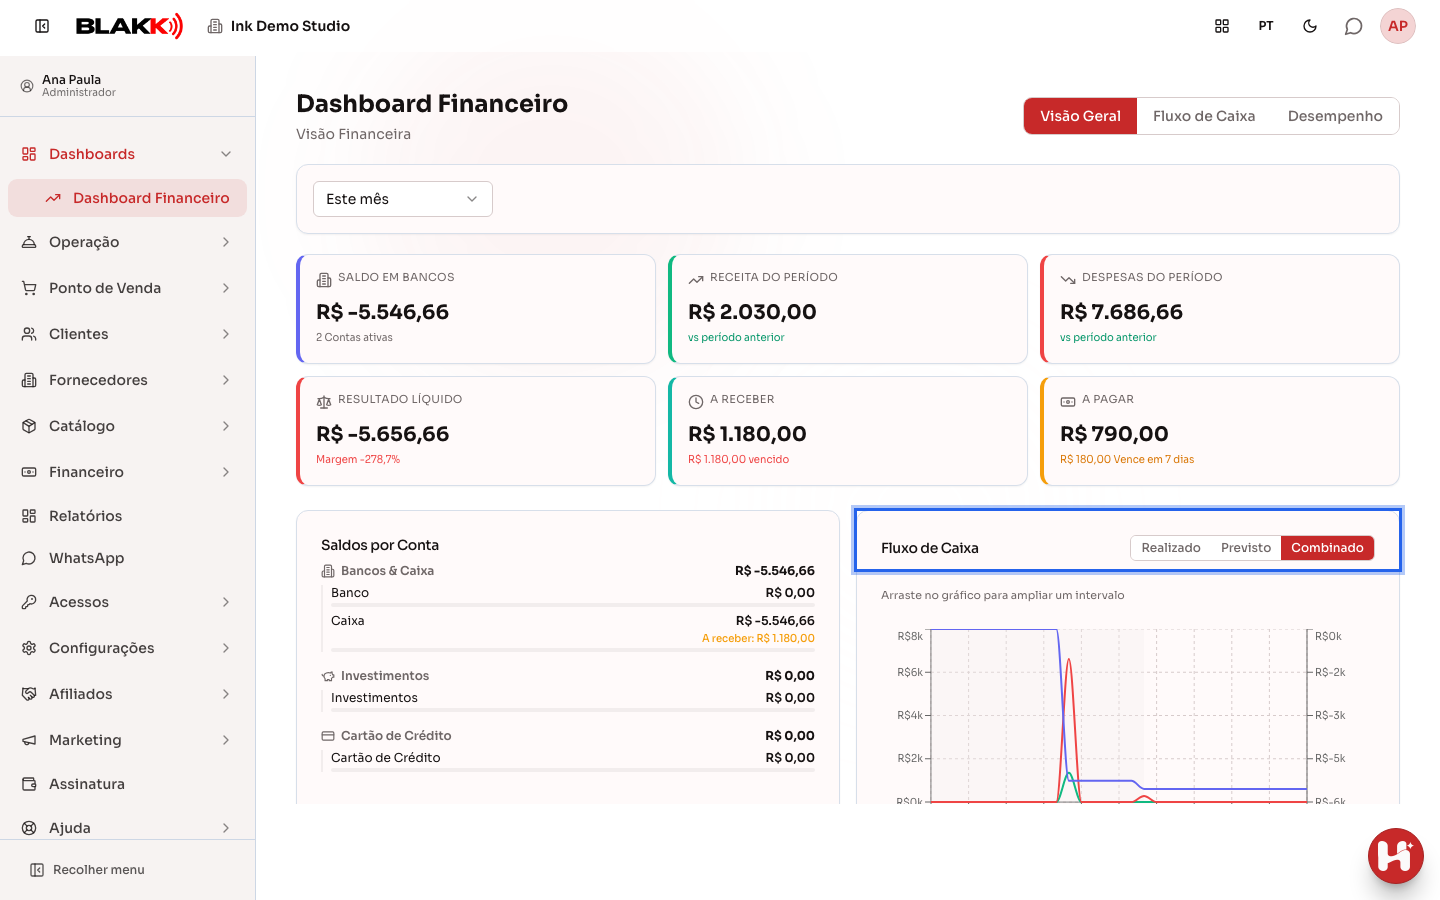Click Ana Paula Administrador profile
The width and height of the screenshot is (1440, 900).
[x=128, y=86]
